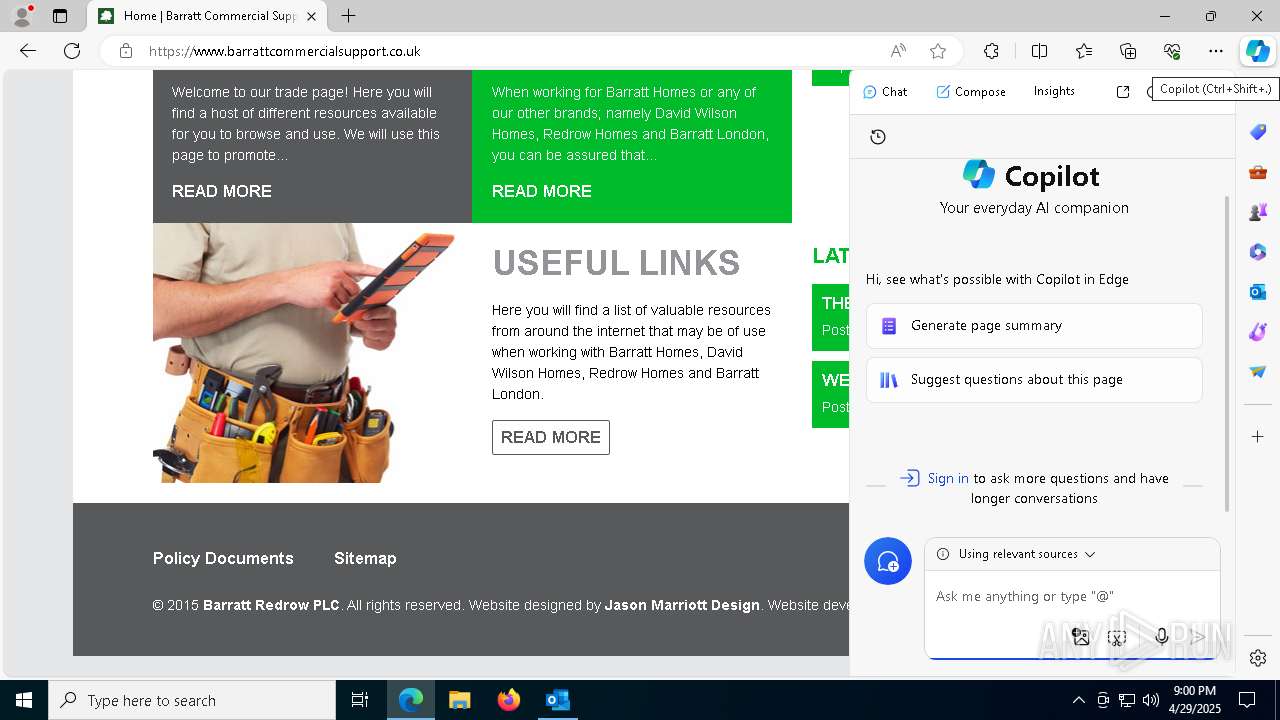Click the taskbar search box

click(x=192, y=700)
